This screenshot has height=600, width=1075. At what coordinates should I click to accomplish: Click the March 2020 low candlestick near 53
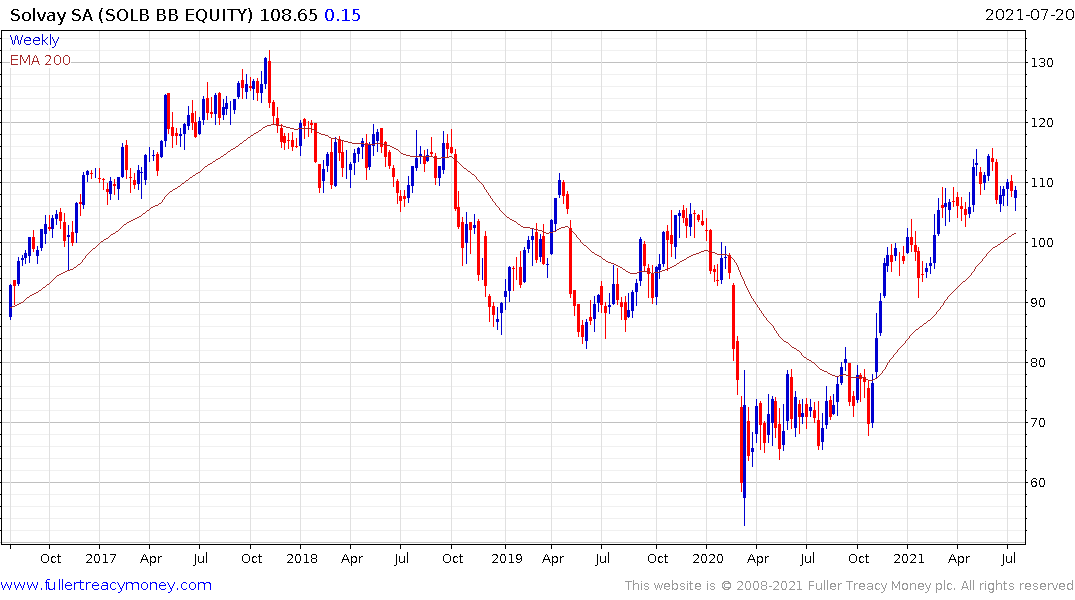coord(745,449)
